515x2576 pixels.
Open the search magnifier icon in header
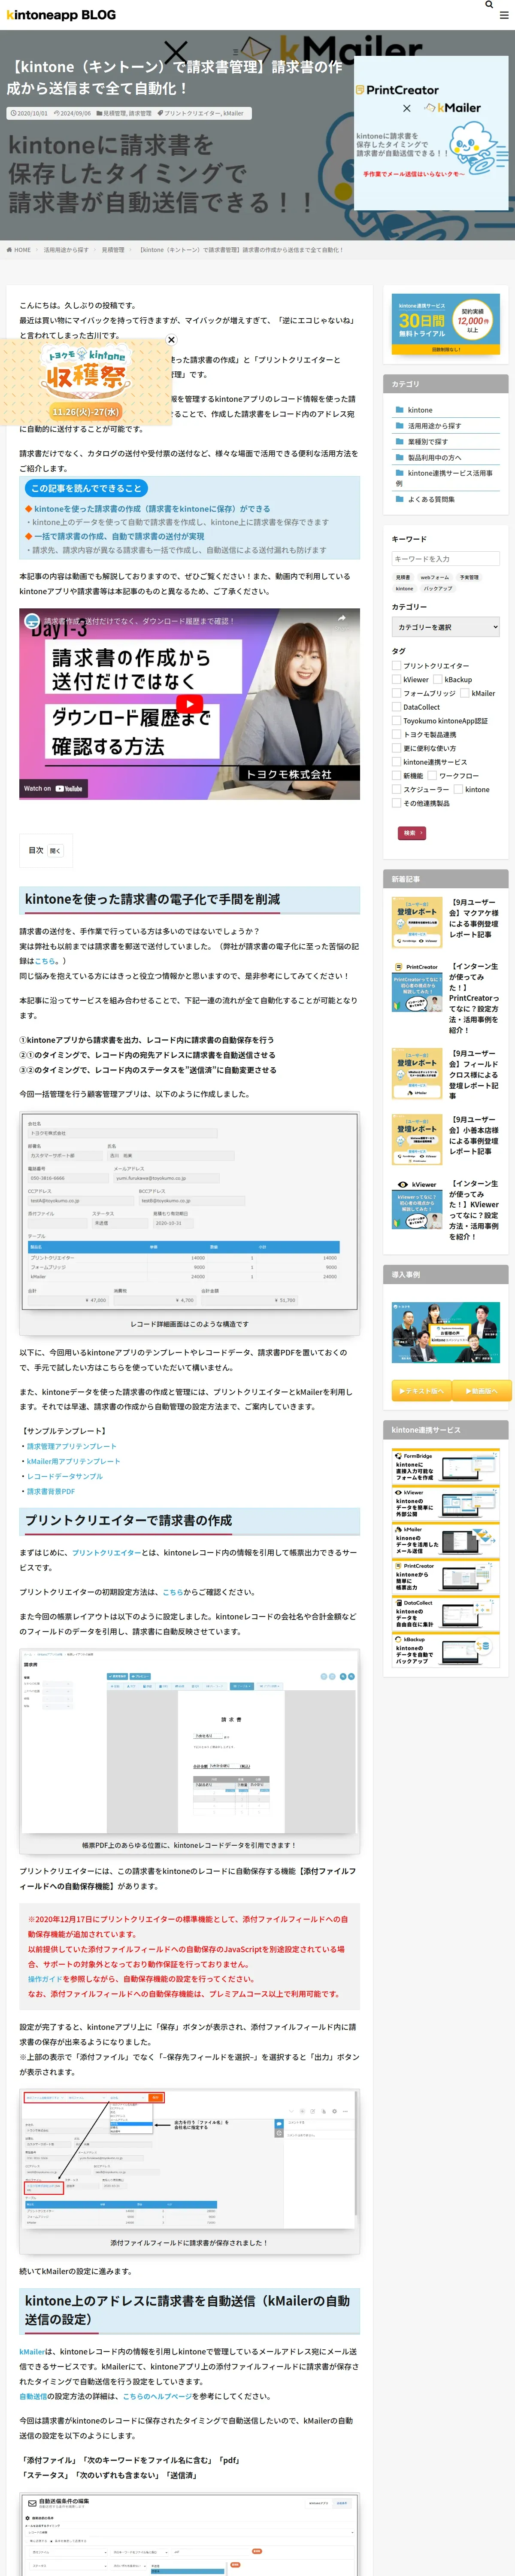489,5
